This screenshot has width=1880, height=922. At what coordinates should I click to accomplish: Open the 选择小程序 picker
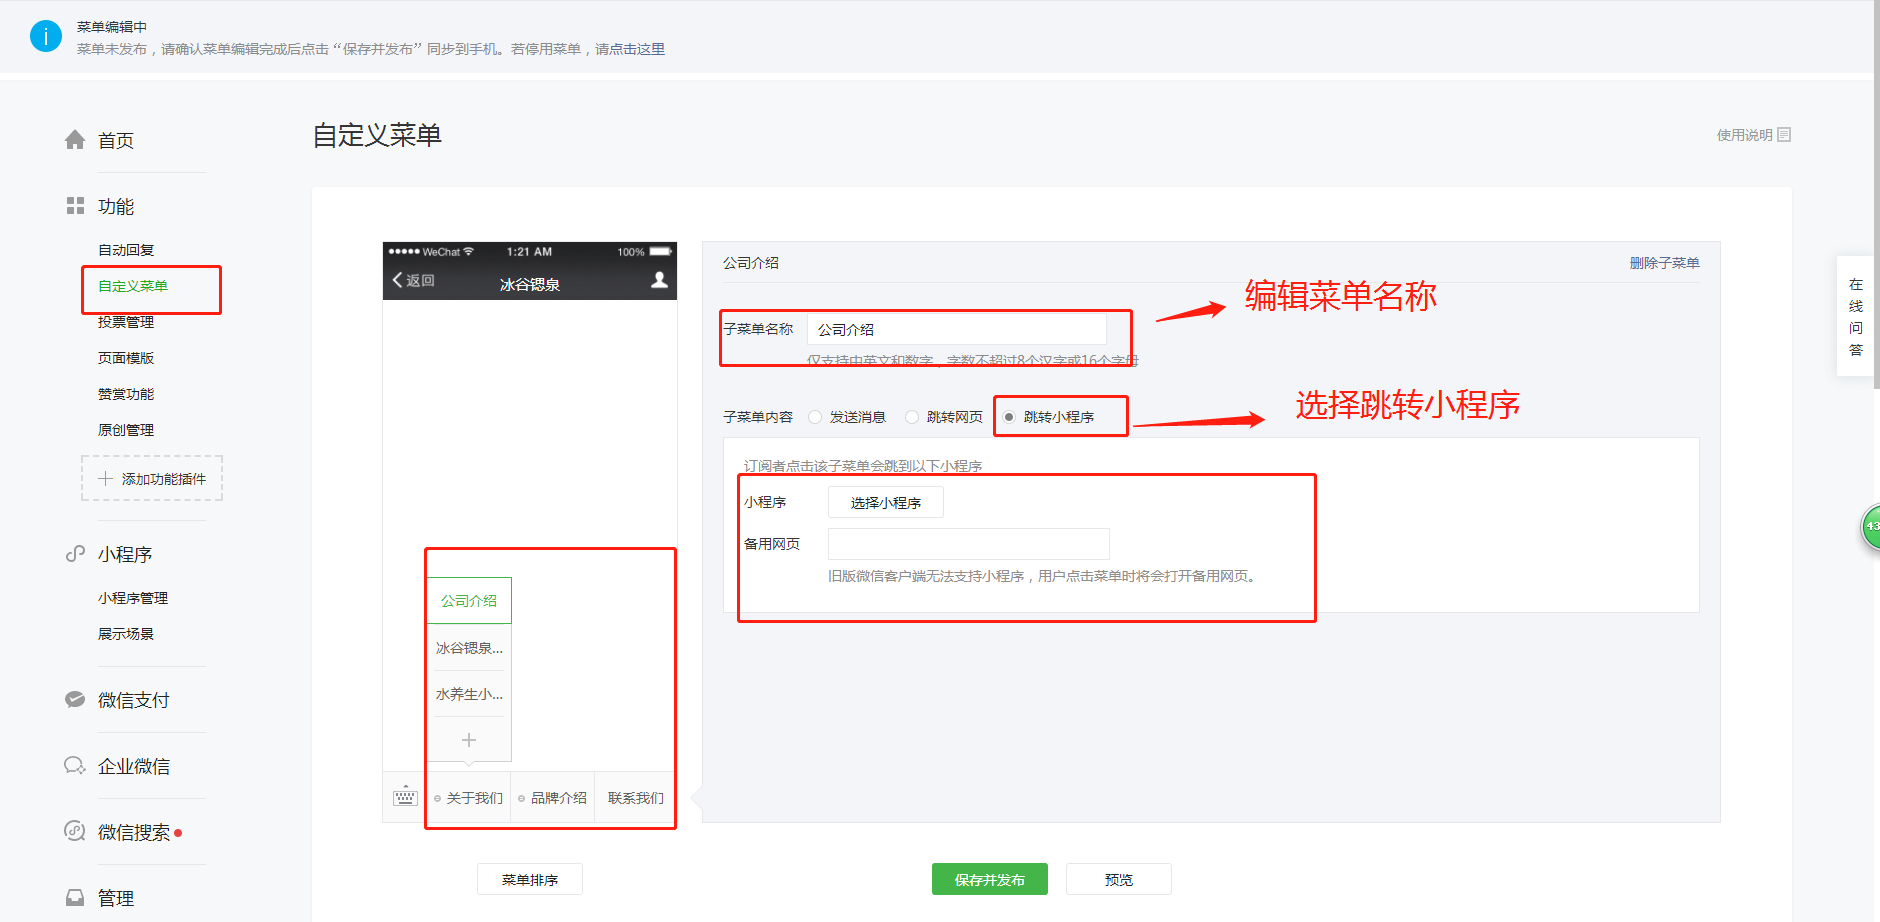(885, 501)
